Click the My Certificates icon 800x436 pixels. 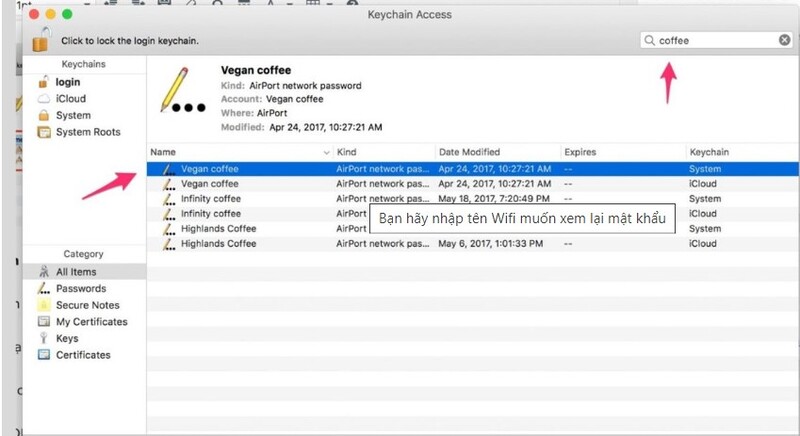[44, 322]
